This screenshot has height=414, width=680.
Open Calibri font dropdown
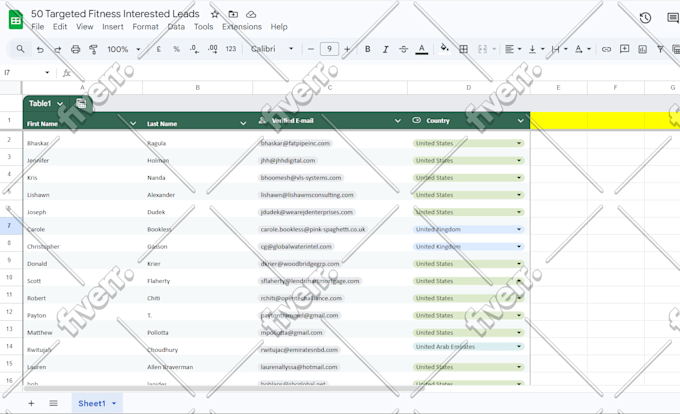[x=272, y=49]
